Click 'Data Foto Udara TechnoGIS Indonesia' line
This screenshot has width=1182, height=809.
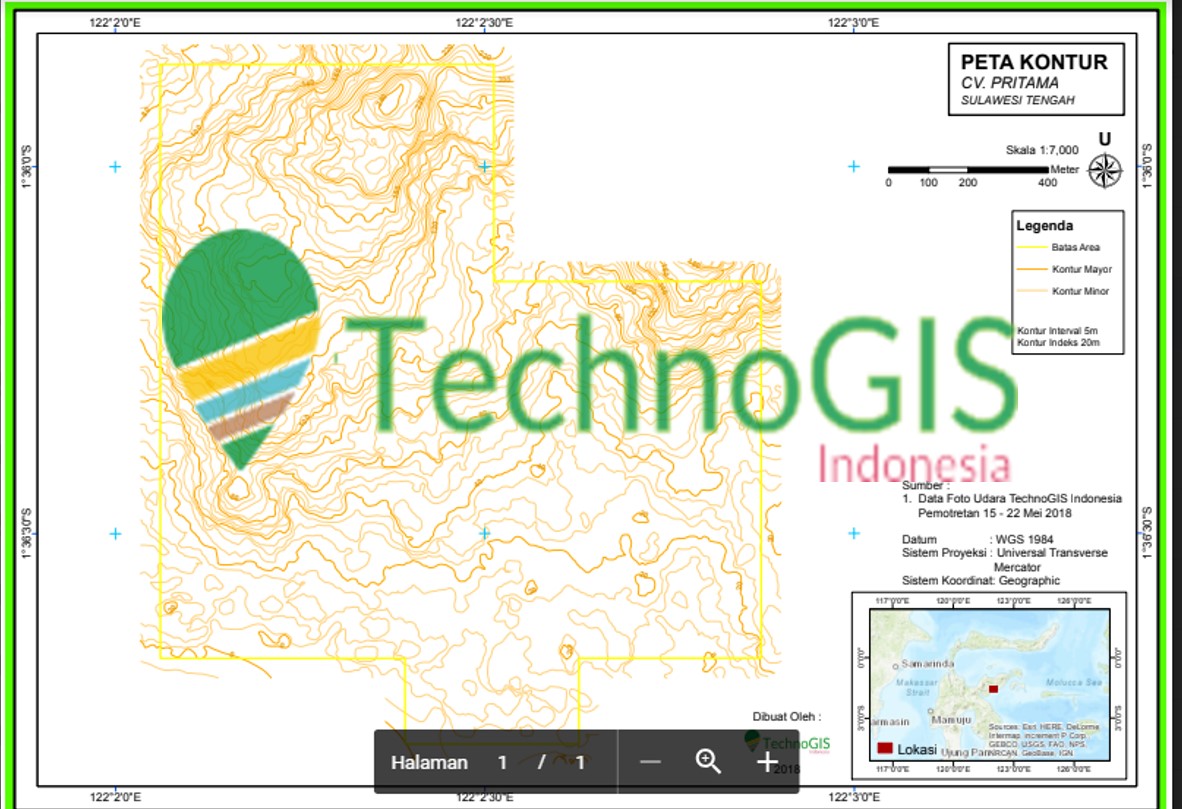1019,498
